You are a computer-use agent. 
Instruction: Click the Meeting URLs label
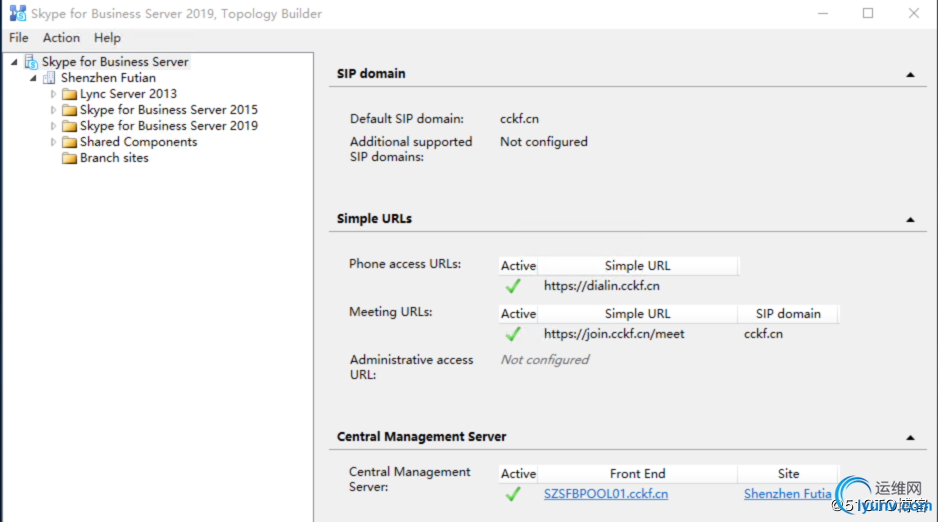pyautogui.click(x=391, y=312)
